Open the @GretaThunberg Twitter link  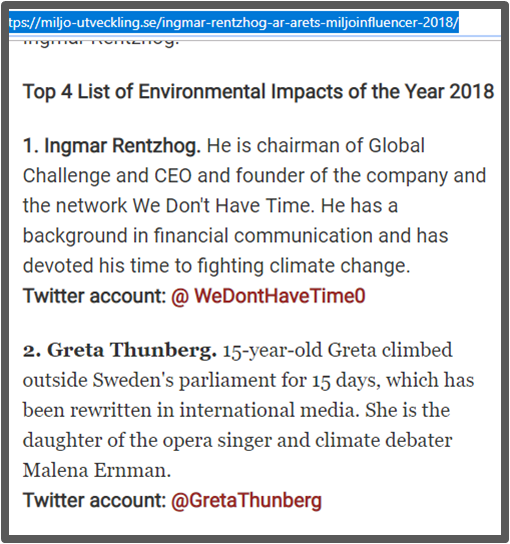click(246, 500)
